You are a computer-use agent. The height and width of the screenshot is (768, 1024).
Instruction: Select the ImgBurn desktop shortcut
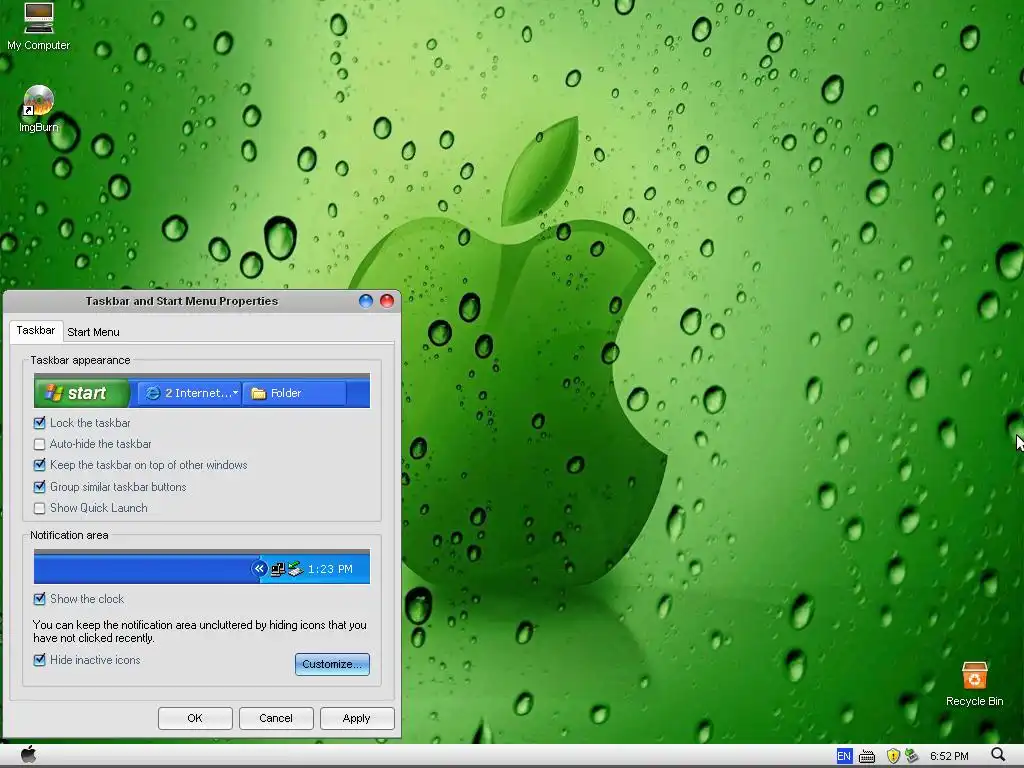coord(39,110)
